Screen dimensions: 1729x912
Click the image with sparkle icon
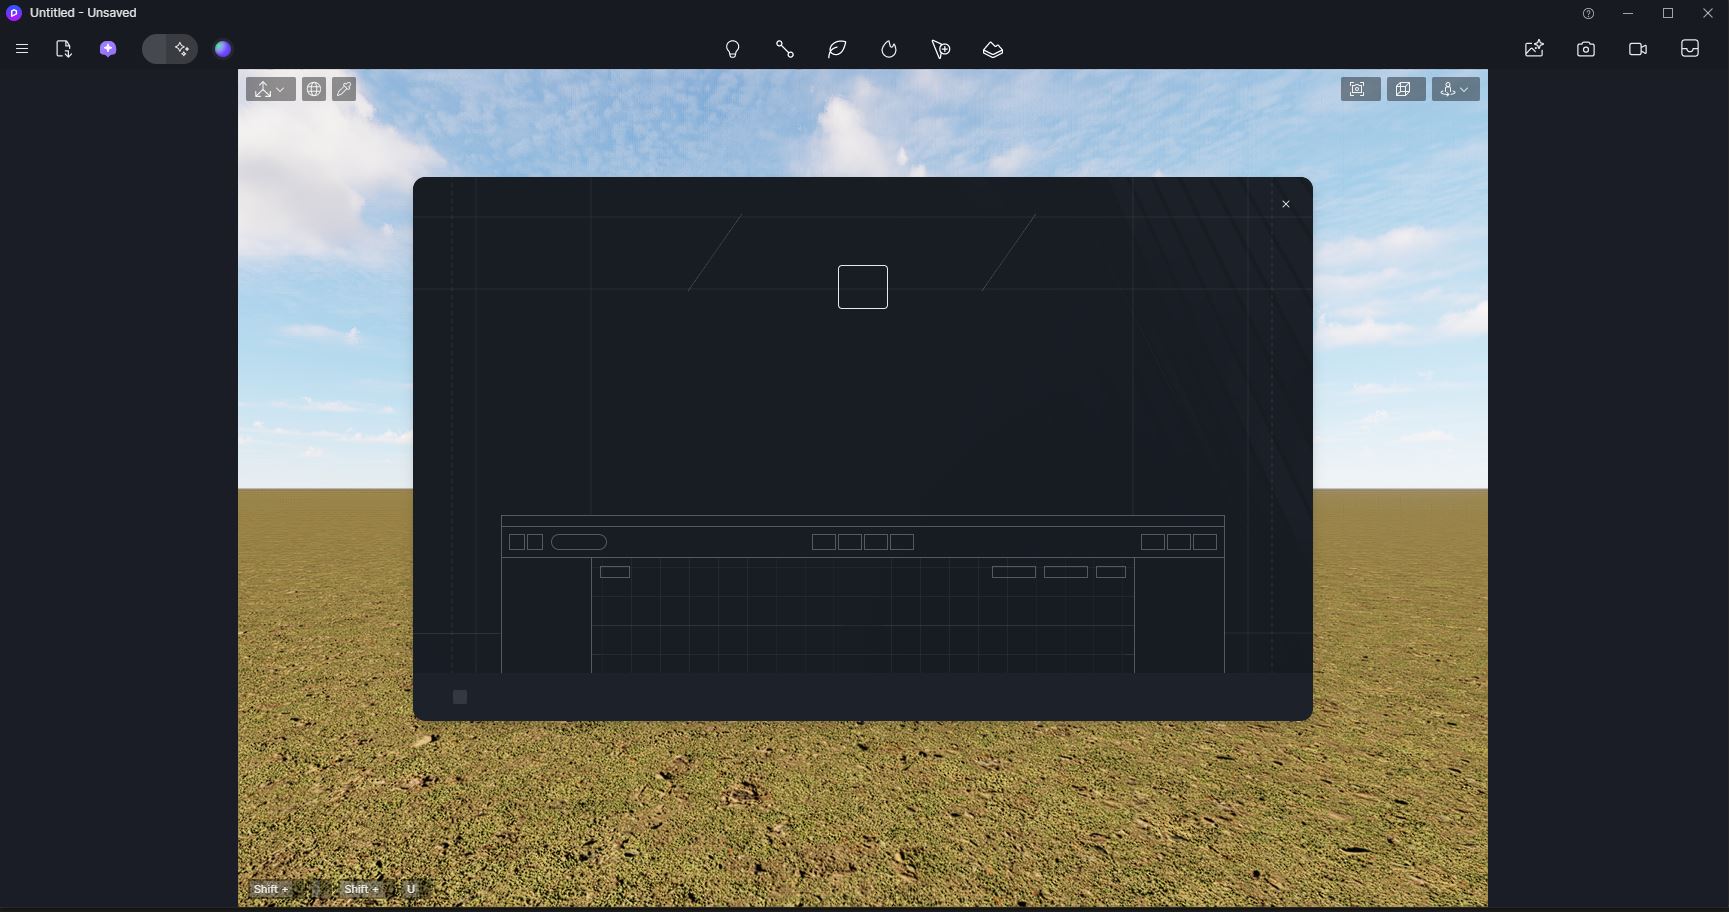(1534, 49)
